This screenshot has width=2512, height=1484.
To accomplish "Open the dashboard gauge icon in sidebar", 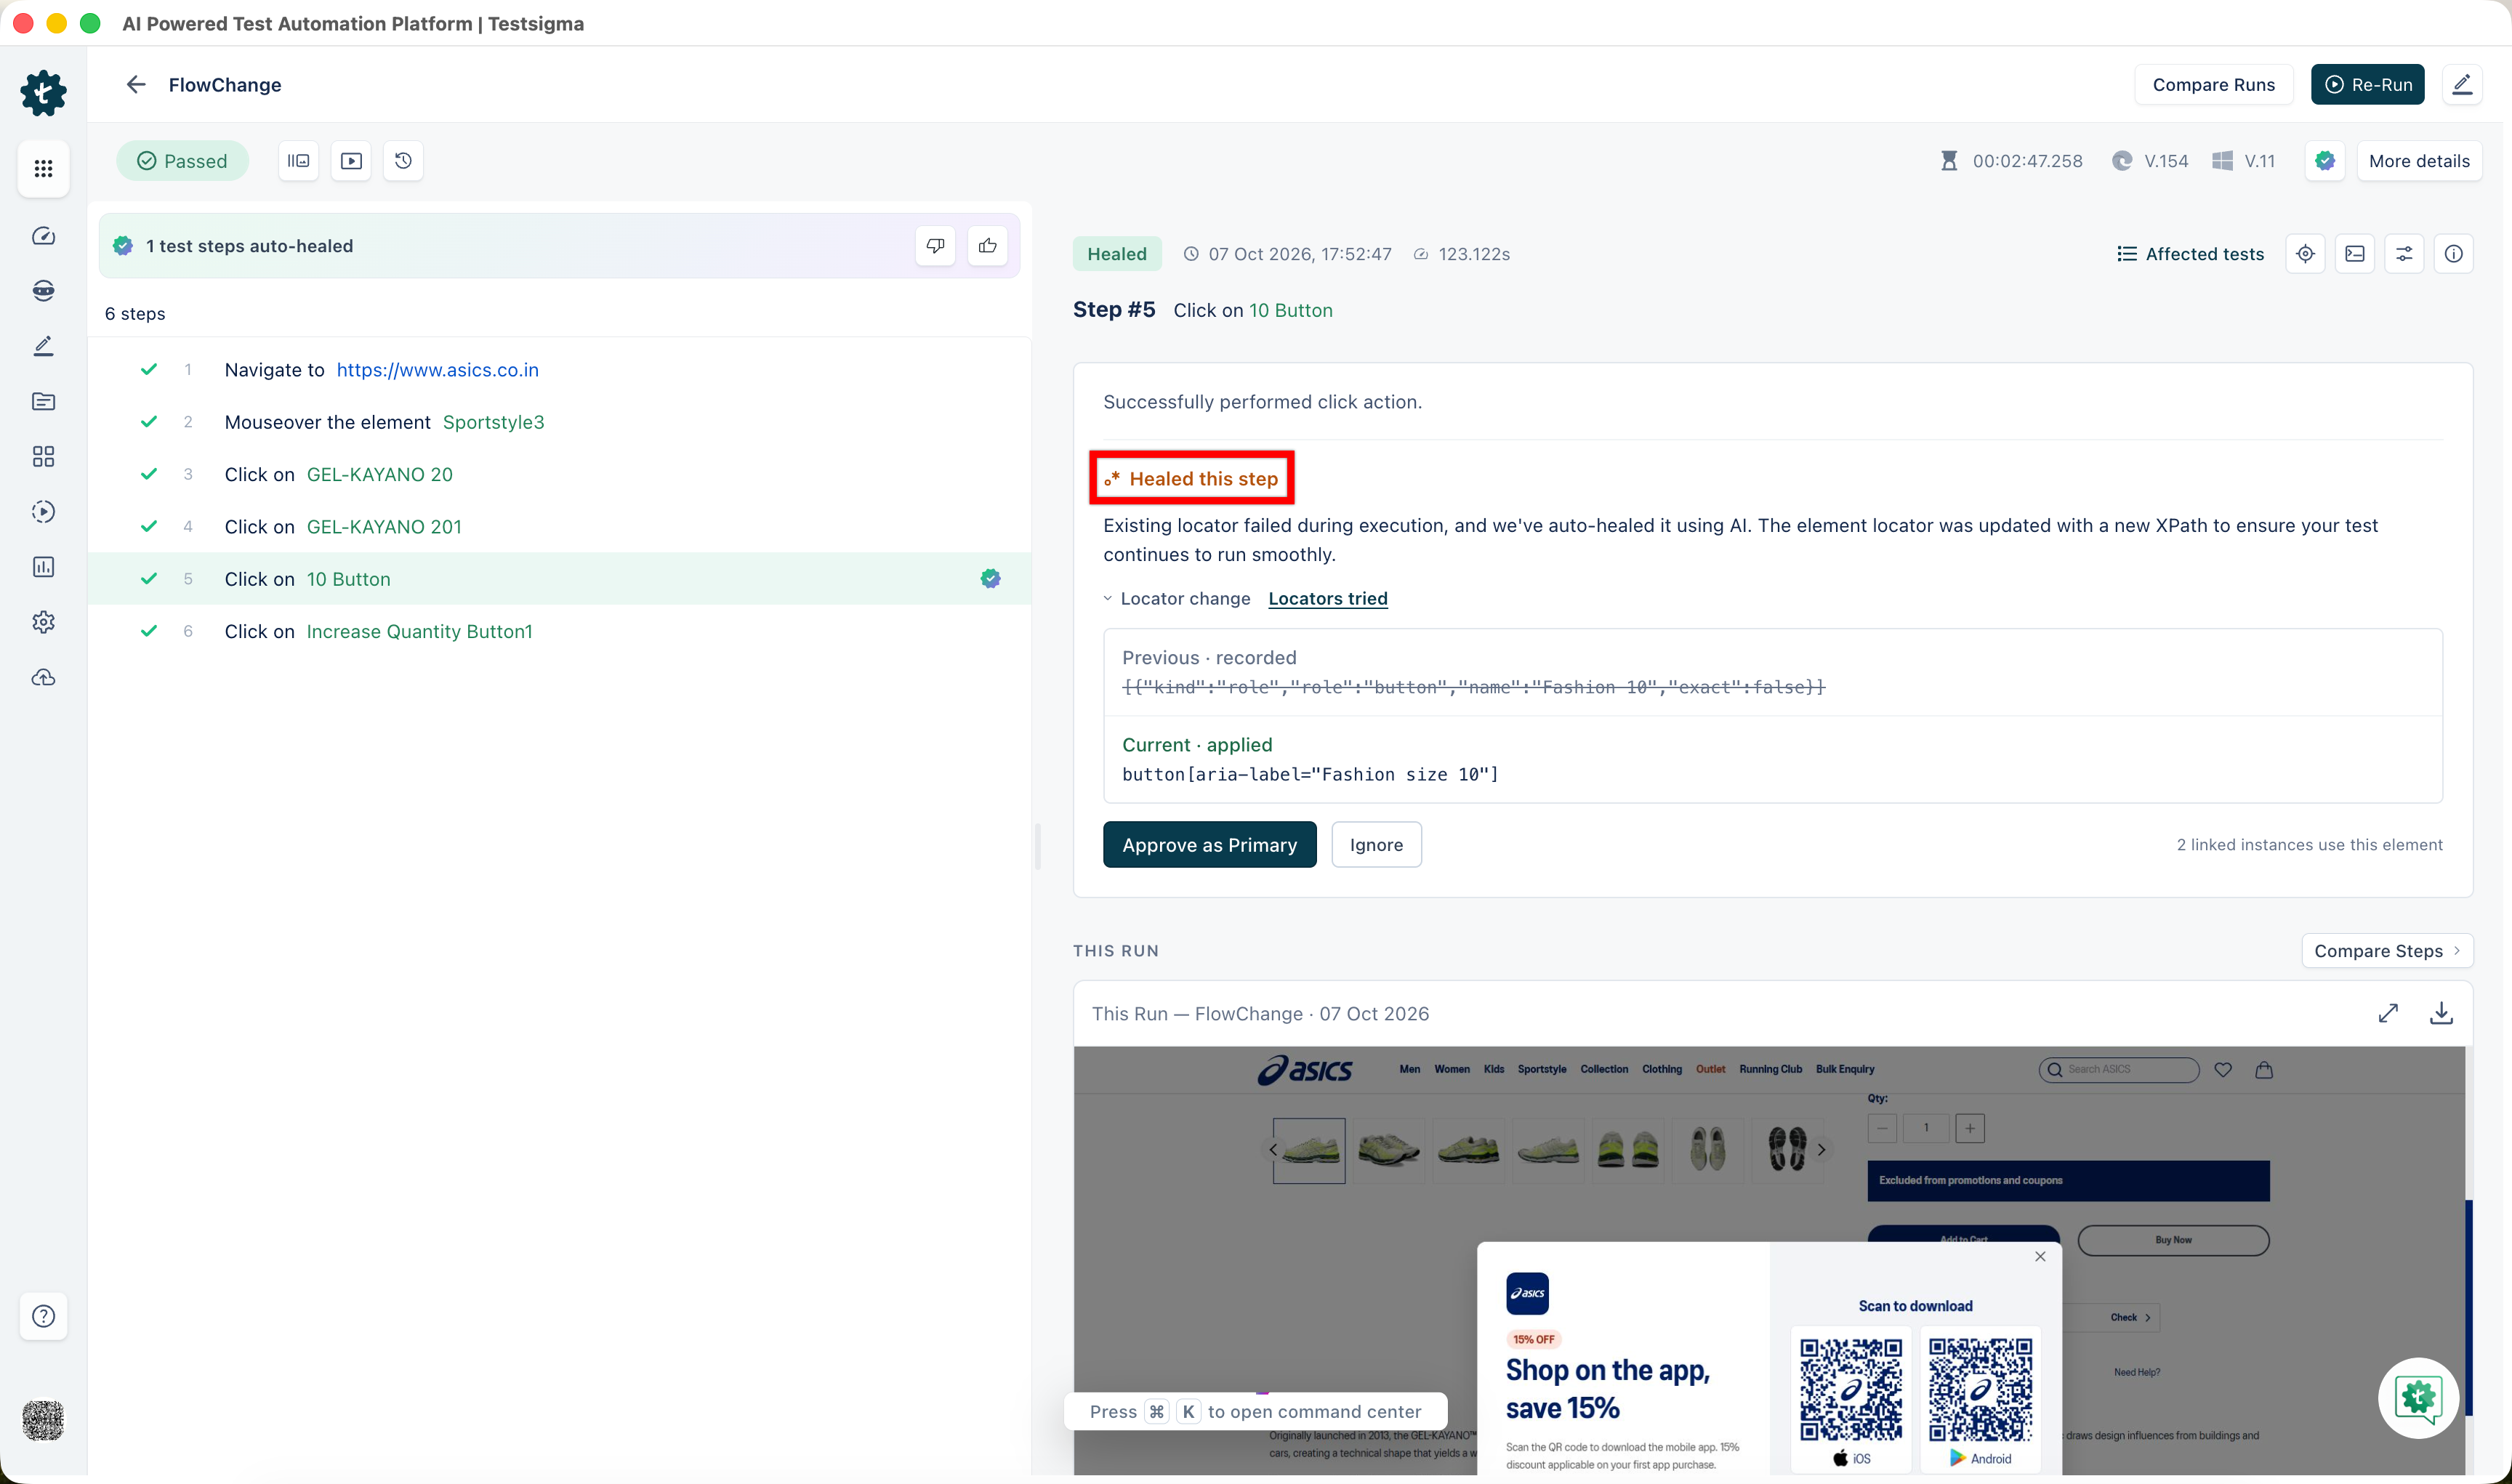I will click(x=43, y=236).
